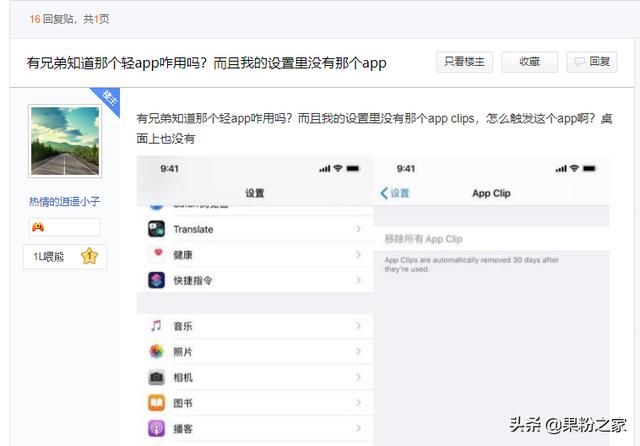The height and width of the screenshot is (446, 640).
Task: Click the App Clip screen title
Action: (x=491, y=193)
